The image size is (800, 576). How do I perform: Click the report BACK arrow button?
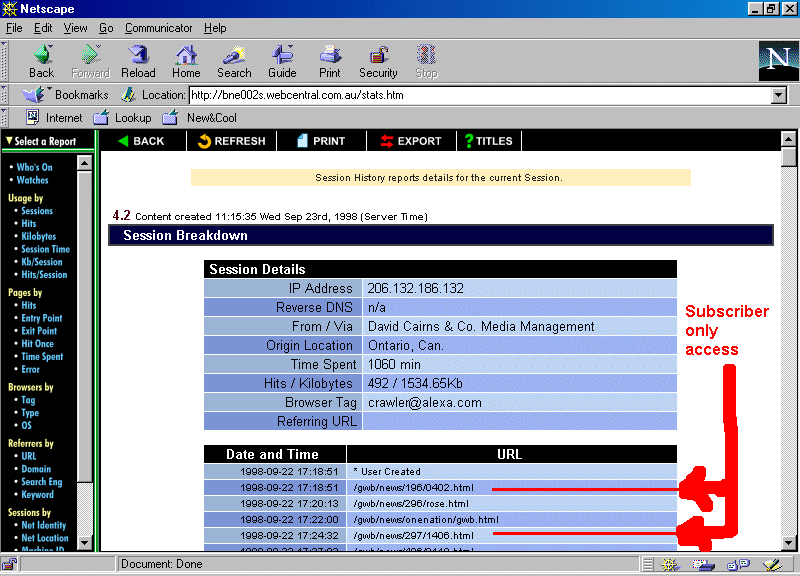click(141, 141)
